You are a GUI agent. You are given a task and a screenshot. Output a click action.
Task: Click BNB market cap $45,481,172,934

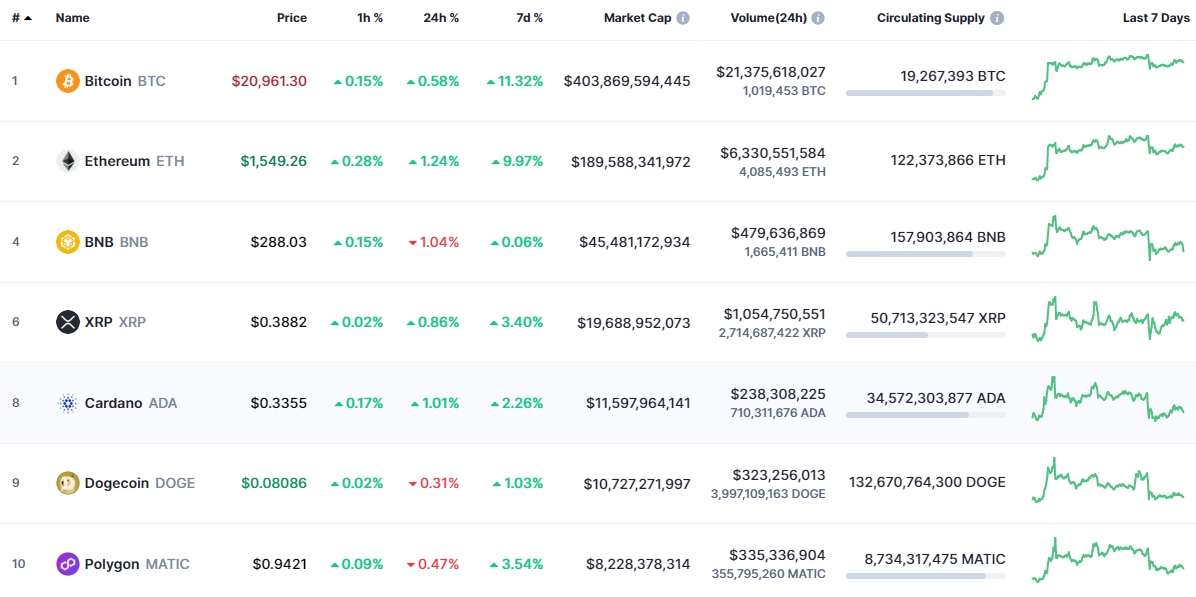point(635,242)
